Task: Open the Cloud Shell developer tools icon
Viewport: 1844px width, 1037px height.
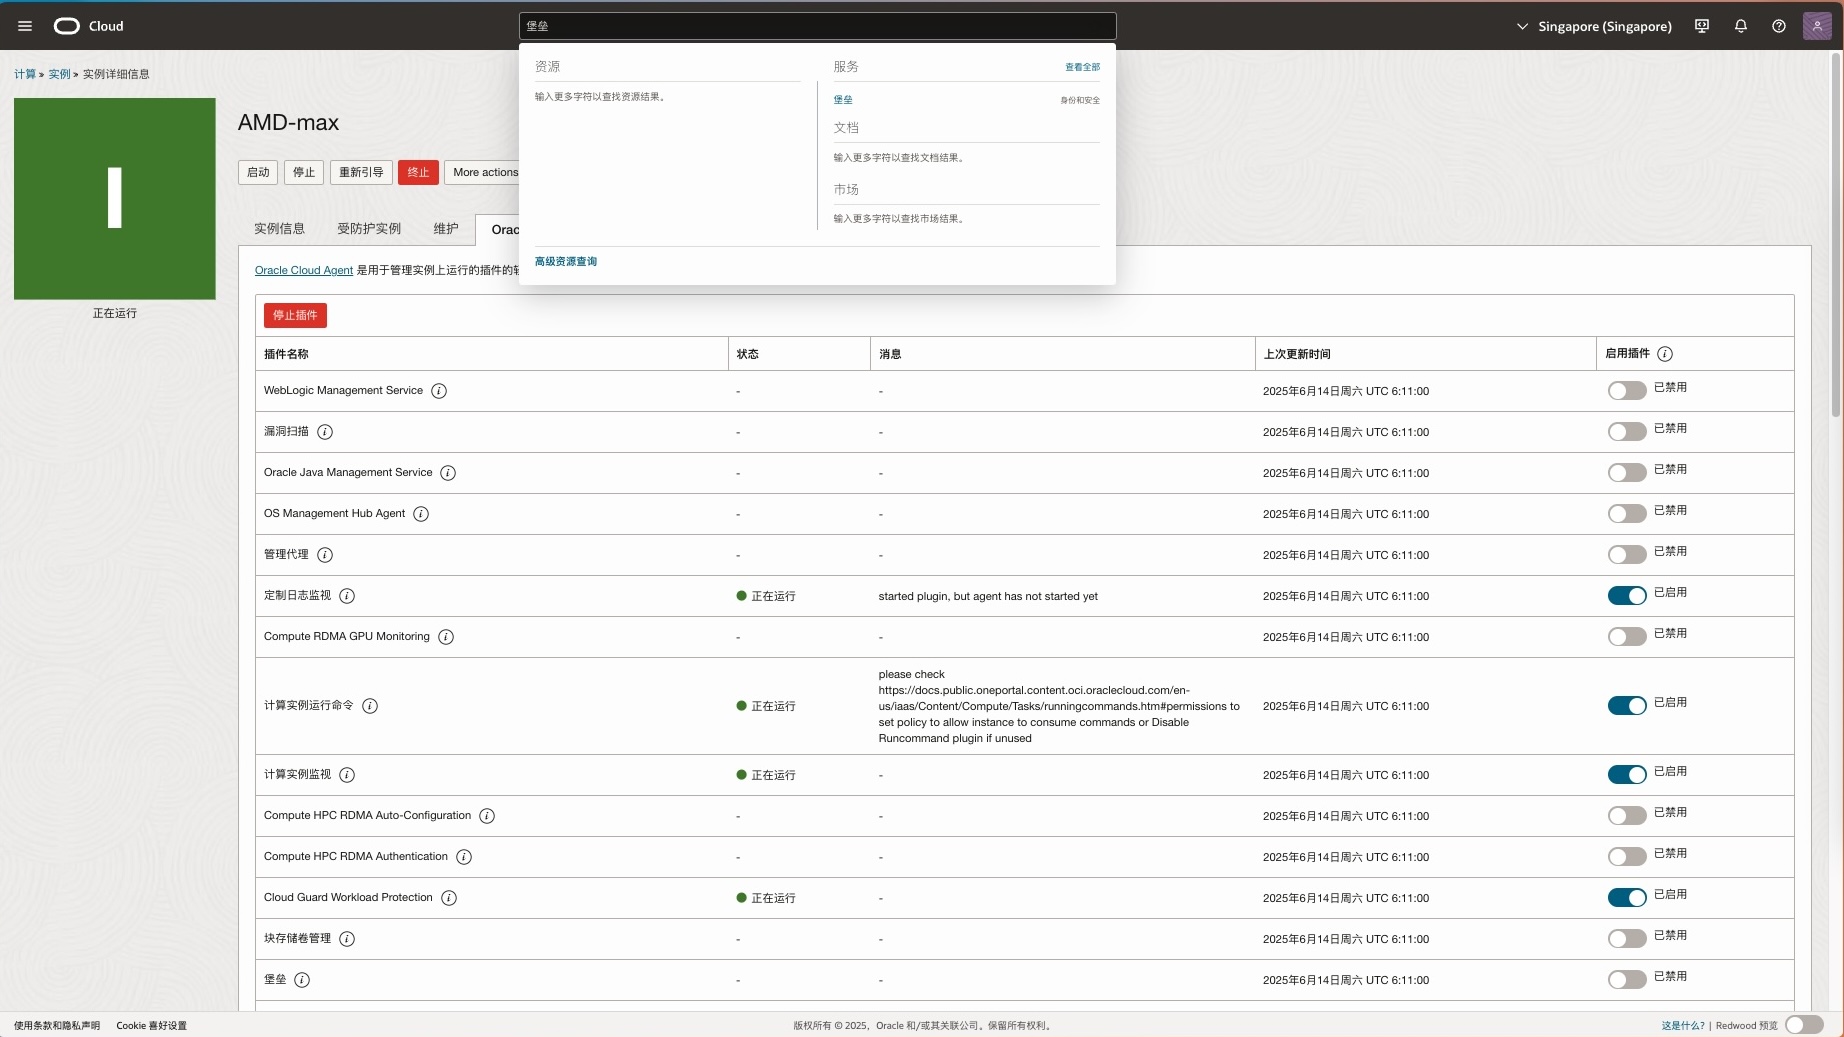Action: click(x=1702, y=26)
